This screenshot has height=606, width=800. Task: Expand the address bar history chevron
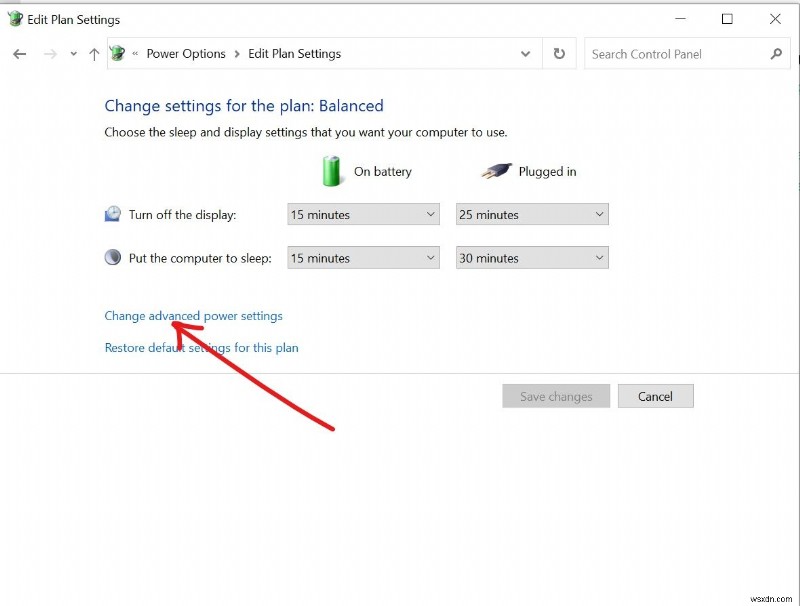tap(526, 54)
